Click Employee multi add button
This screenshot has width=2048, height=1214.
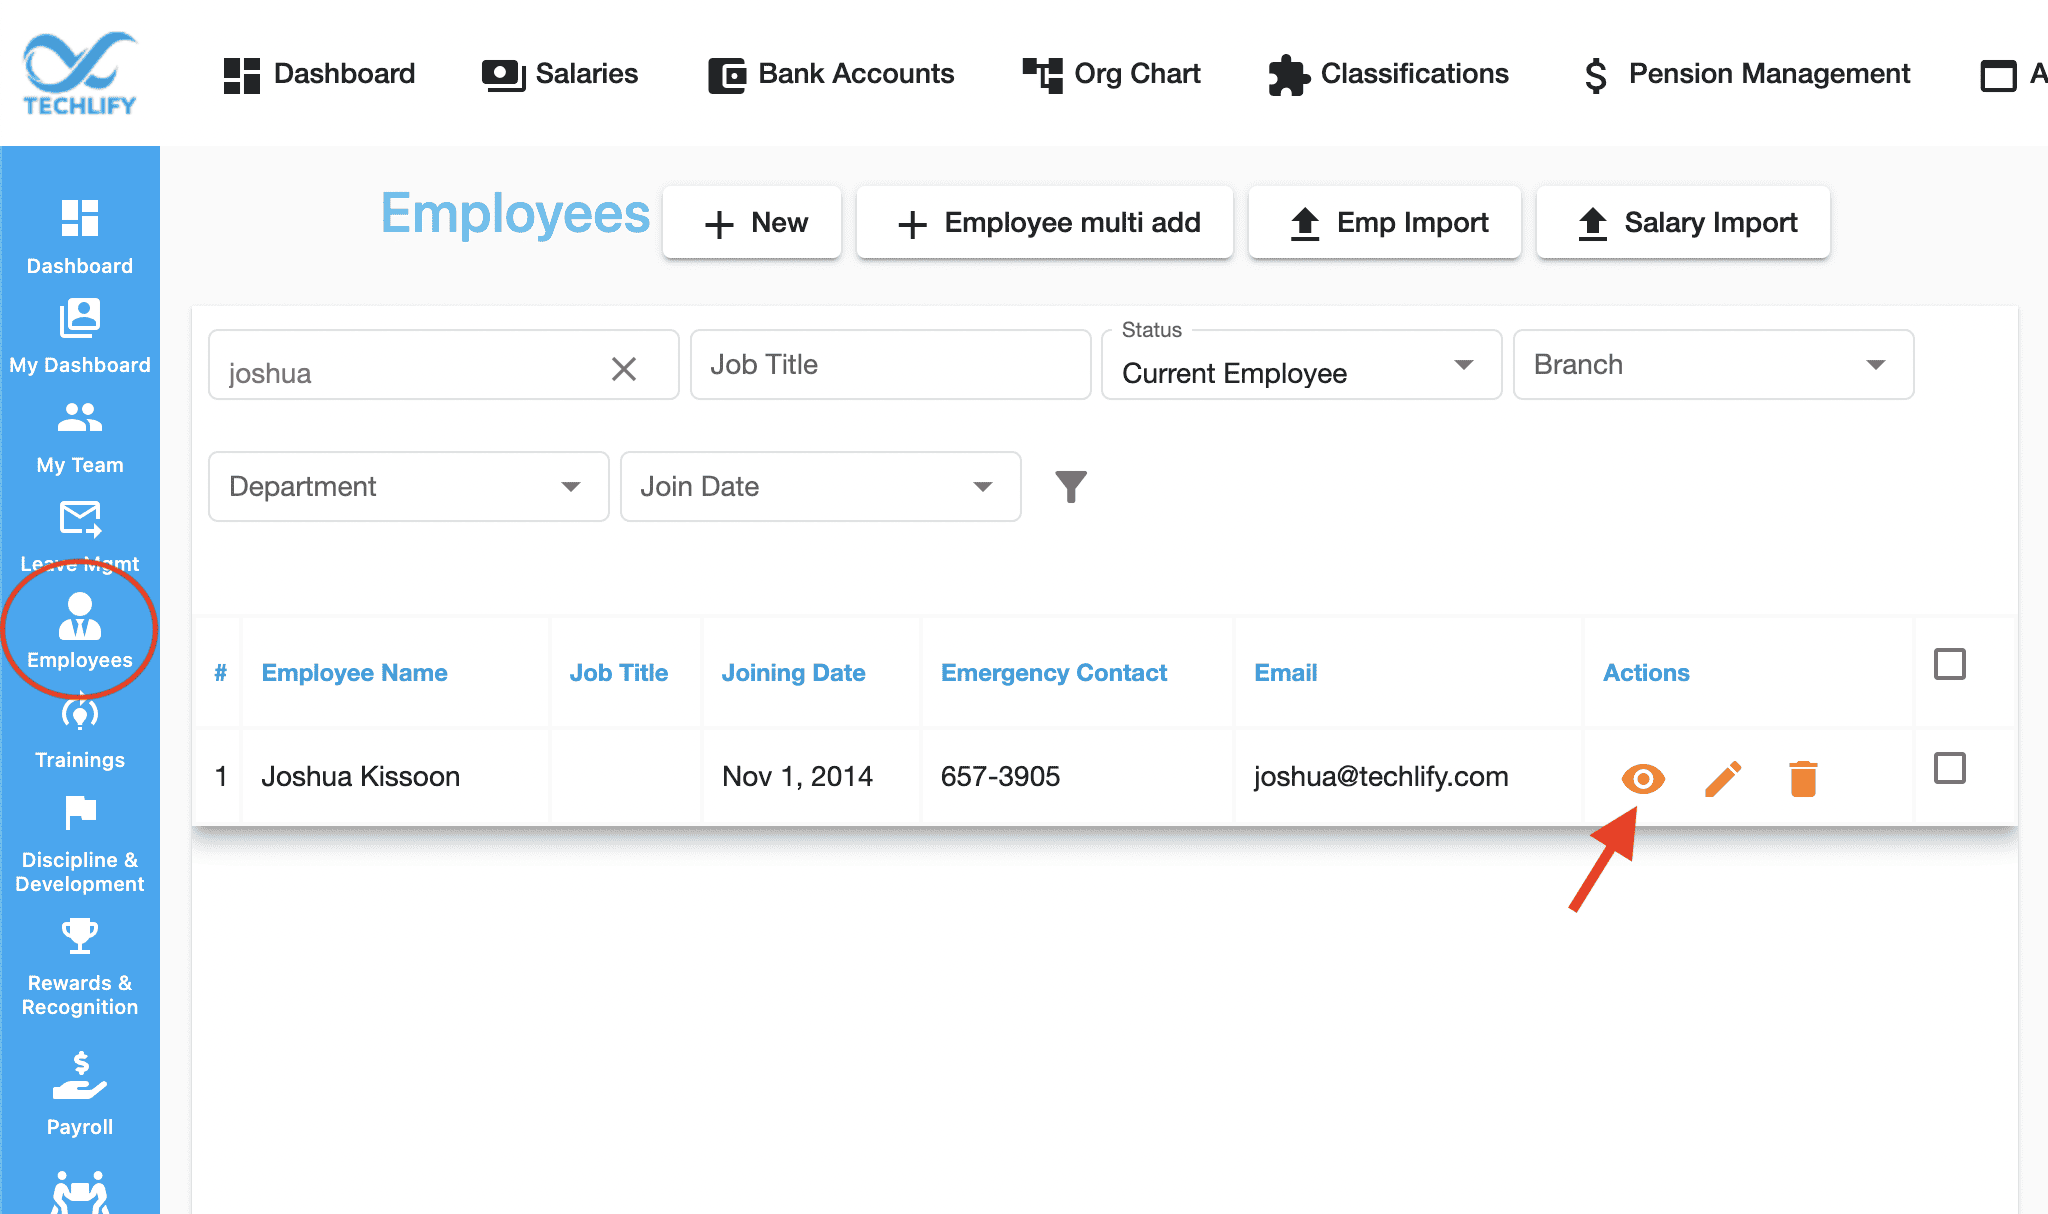(1045, 222)
